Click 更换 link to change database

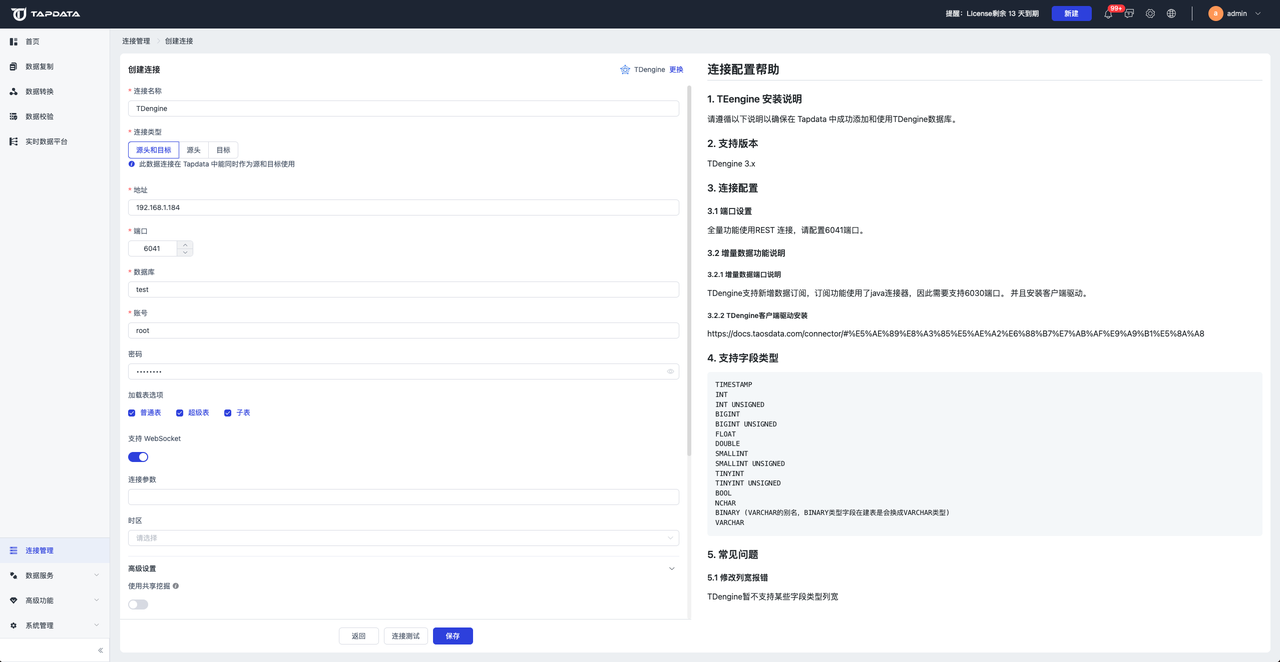pos(676,70)
